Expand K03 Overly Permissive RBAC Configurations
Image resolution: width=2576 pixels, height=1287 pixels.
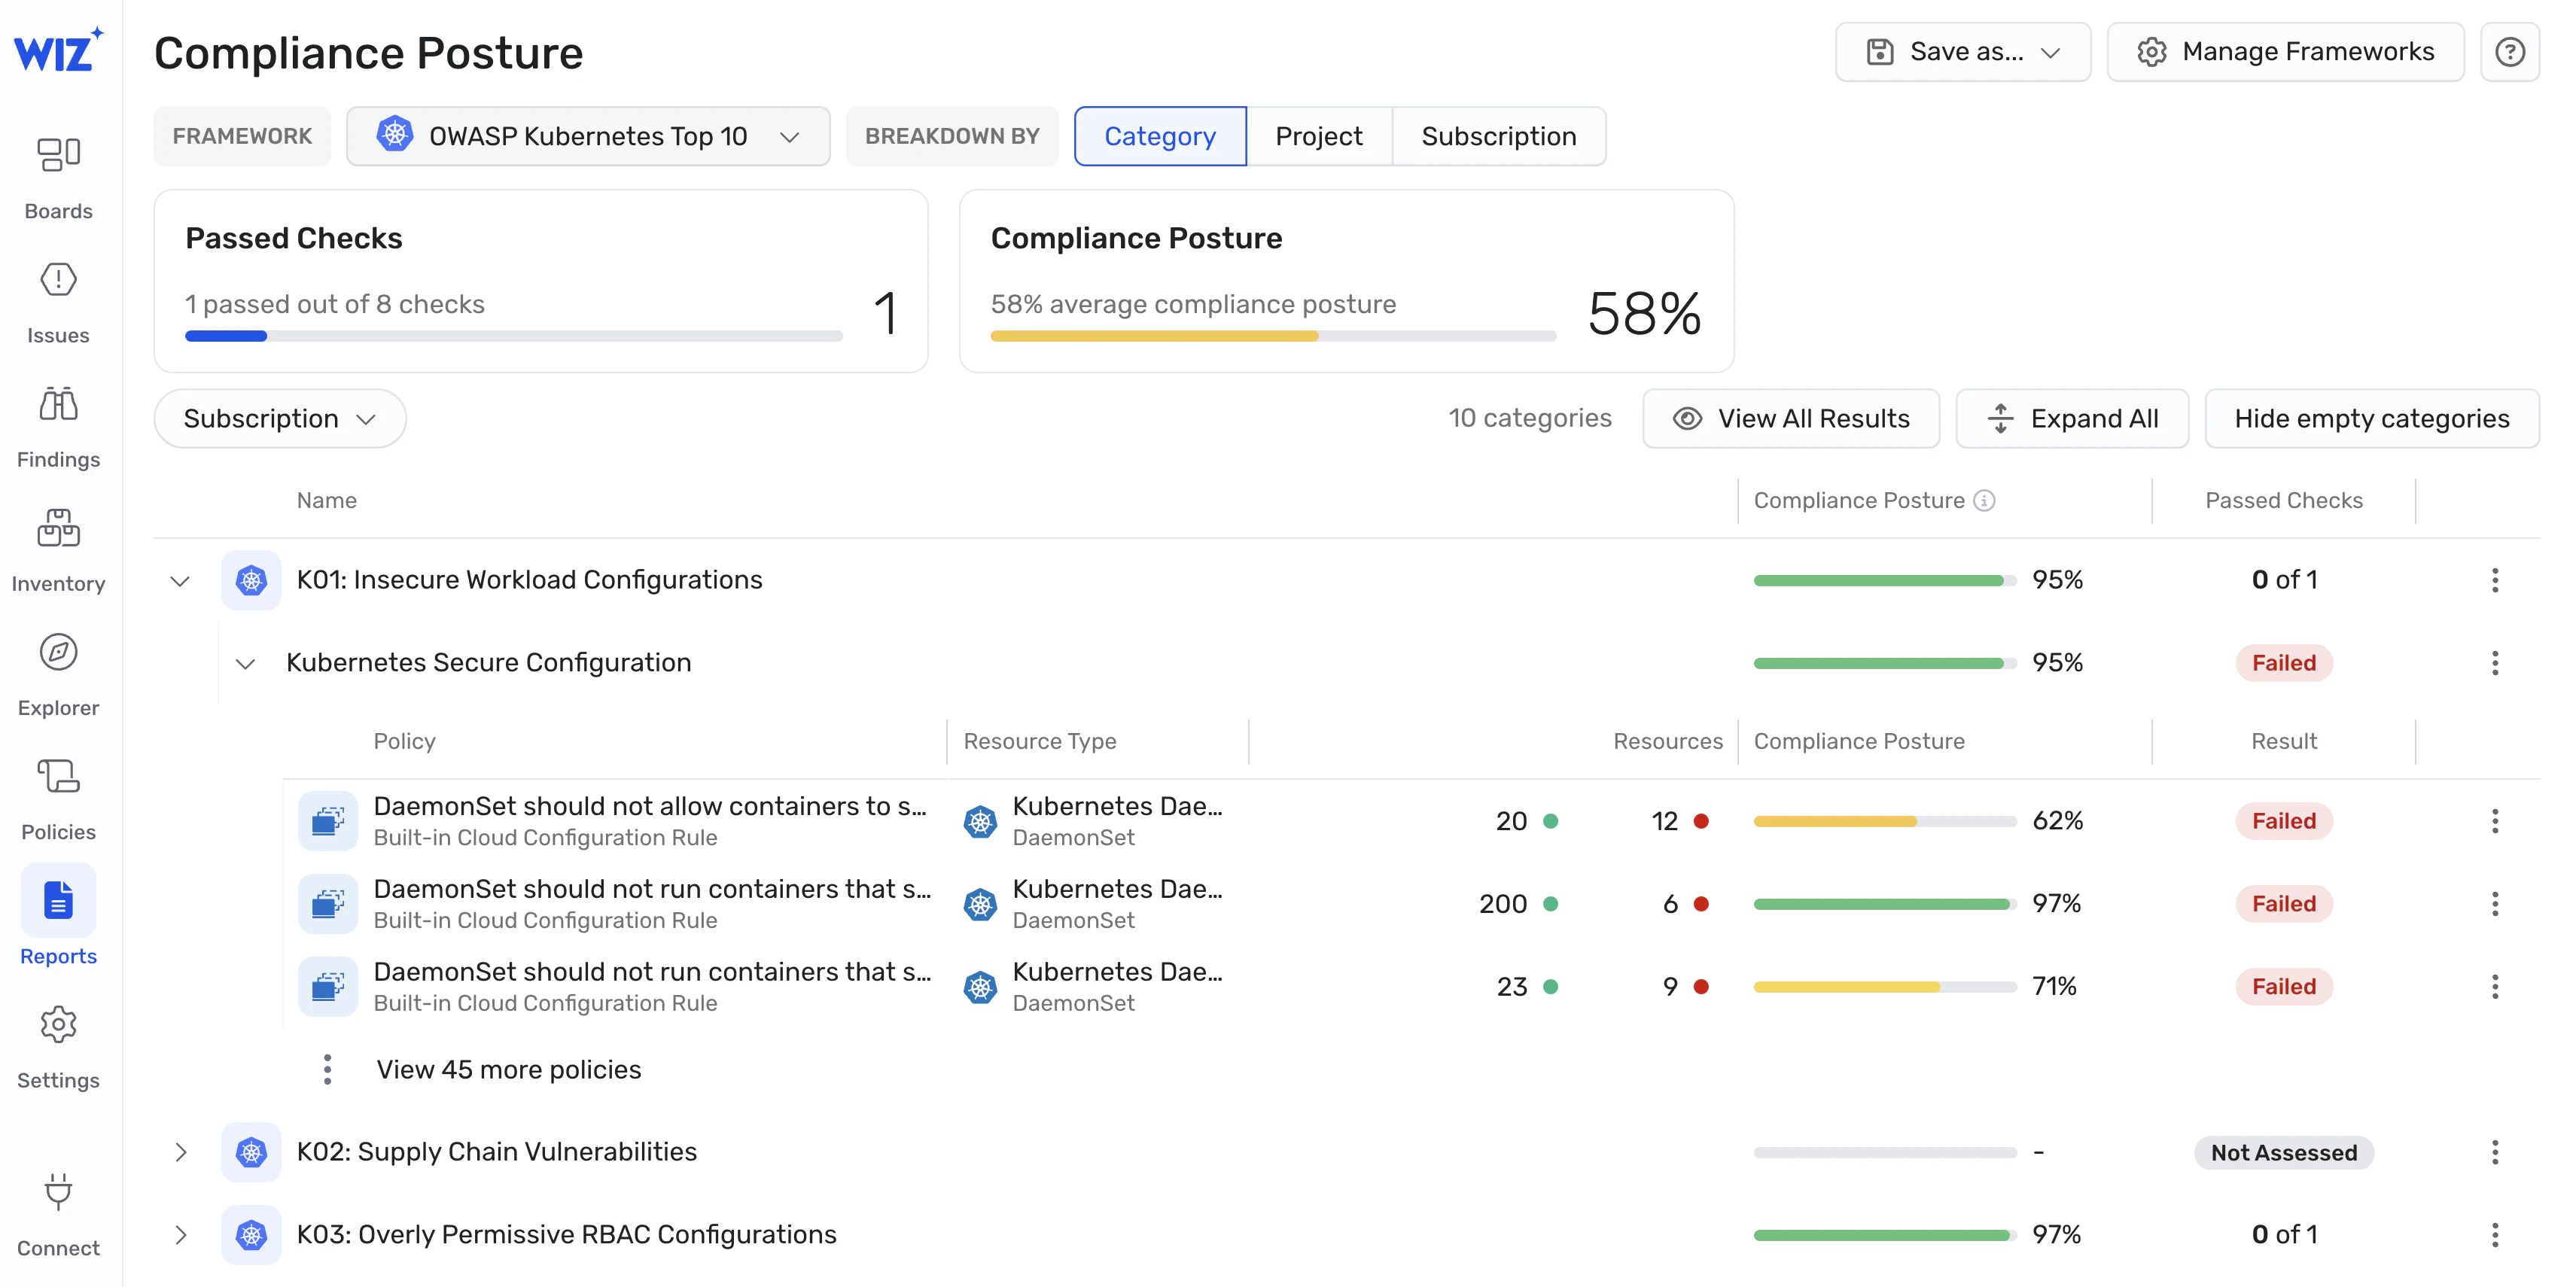coord(180,1235)
